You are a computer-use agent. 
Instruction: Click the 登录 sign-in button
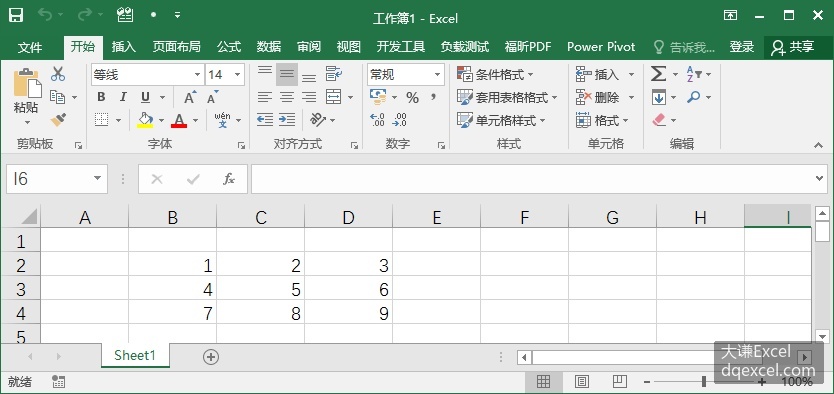[x=741, y=47]
